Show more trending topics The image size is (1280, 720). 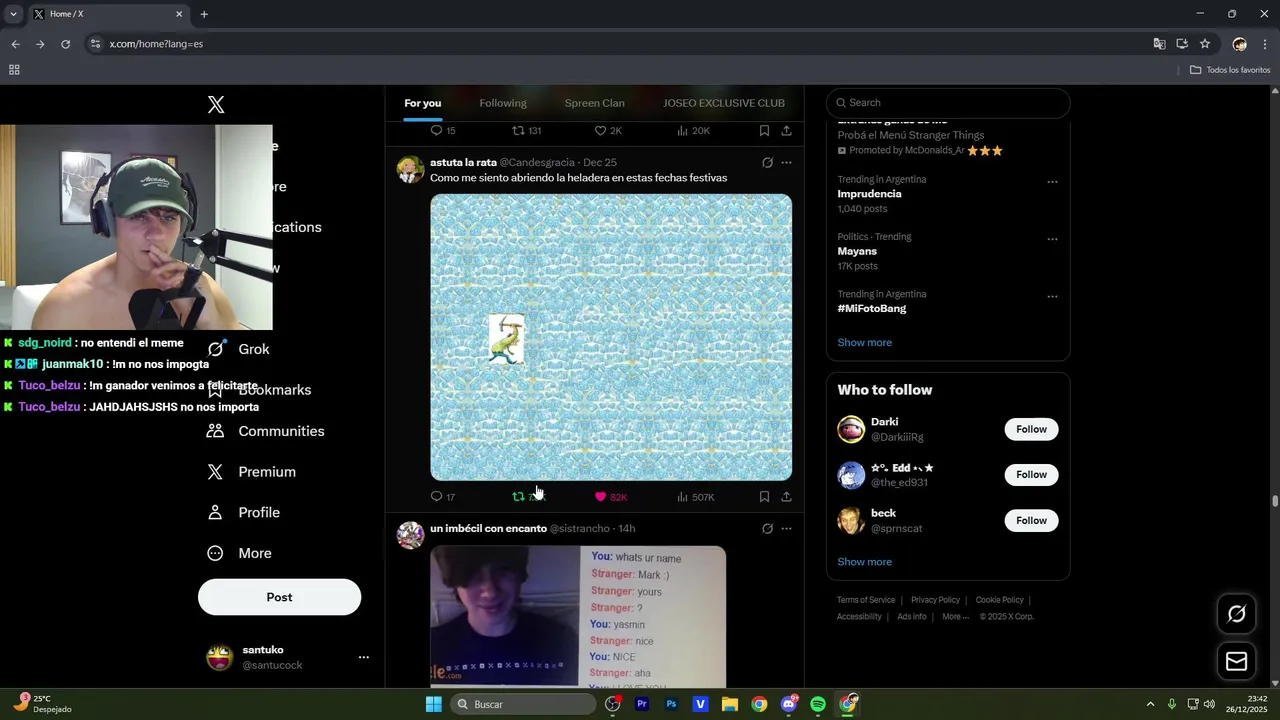864,343
